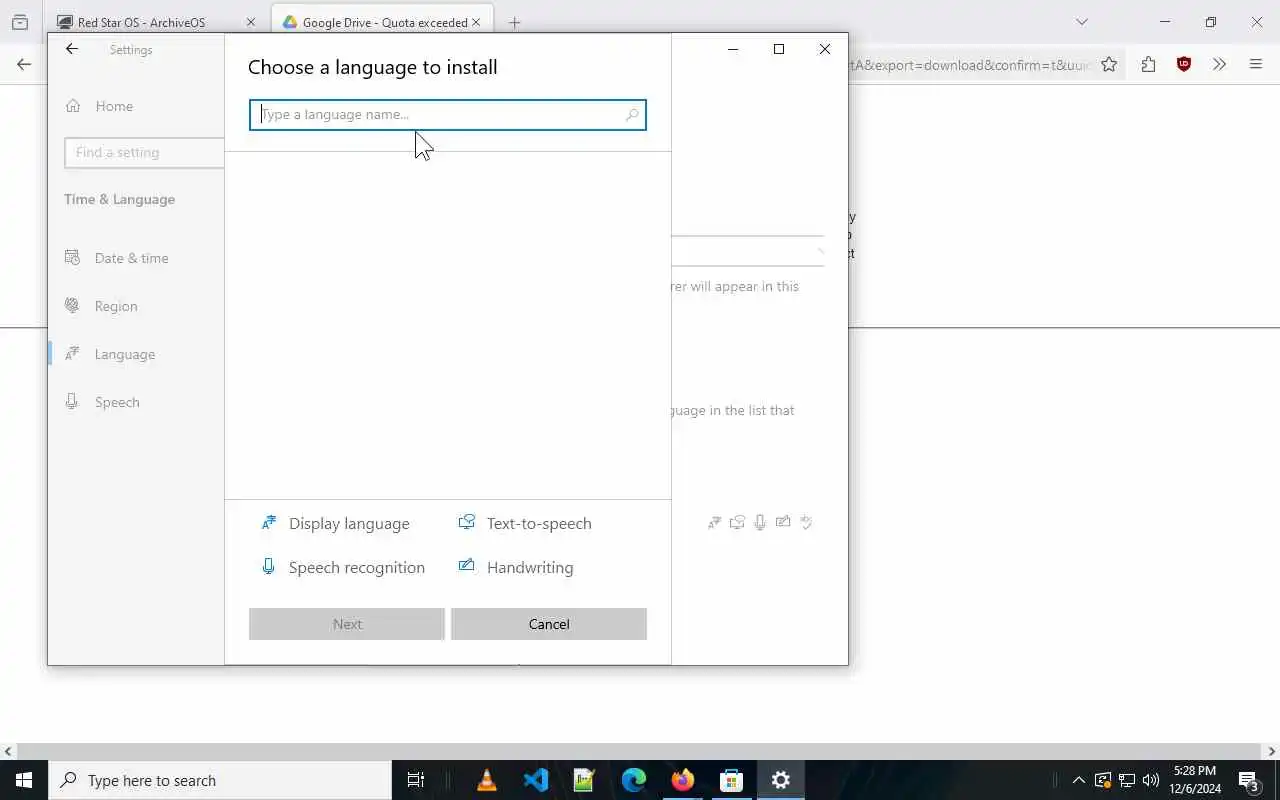Cancel the language install dialog
Screen dimensions: 1280x800
point(549,624)
